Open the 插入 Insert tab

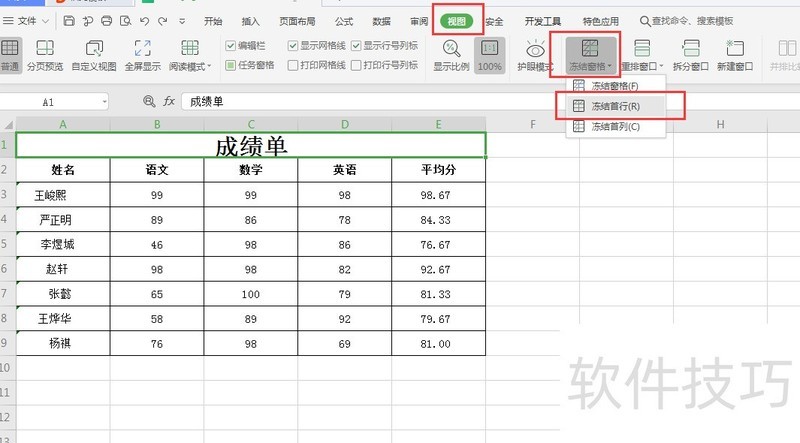click(x=250, y=21)
